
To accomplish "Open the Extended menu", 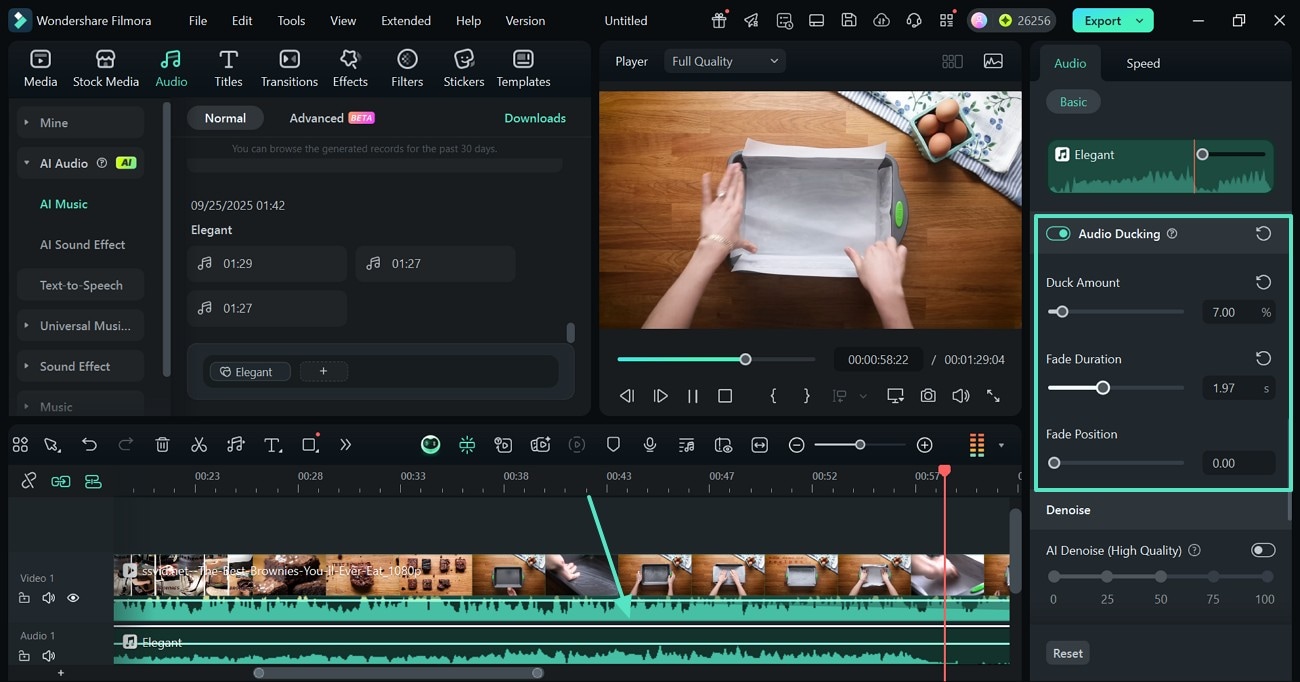I will pos(406,20).
